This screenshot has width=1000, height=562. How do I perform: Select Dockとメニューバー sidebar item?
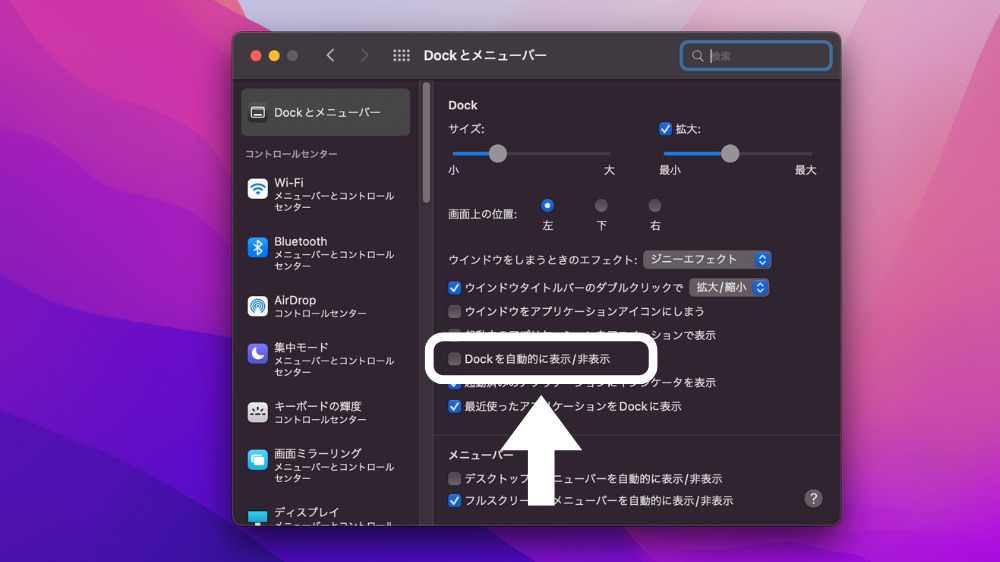pyautogui.click(x=325, y=112)
